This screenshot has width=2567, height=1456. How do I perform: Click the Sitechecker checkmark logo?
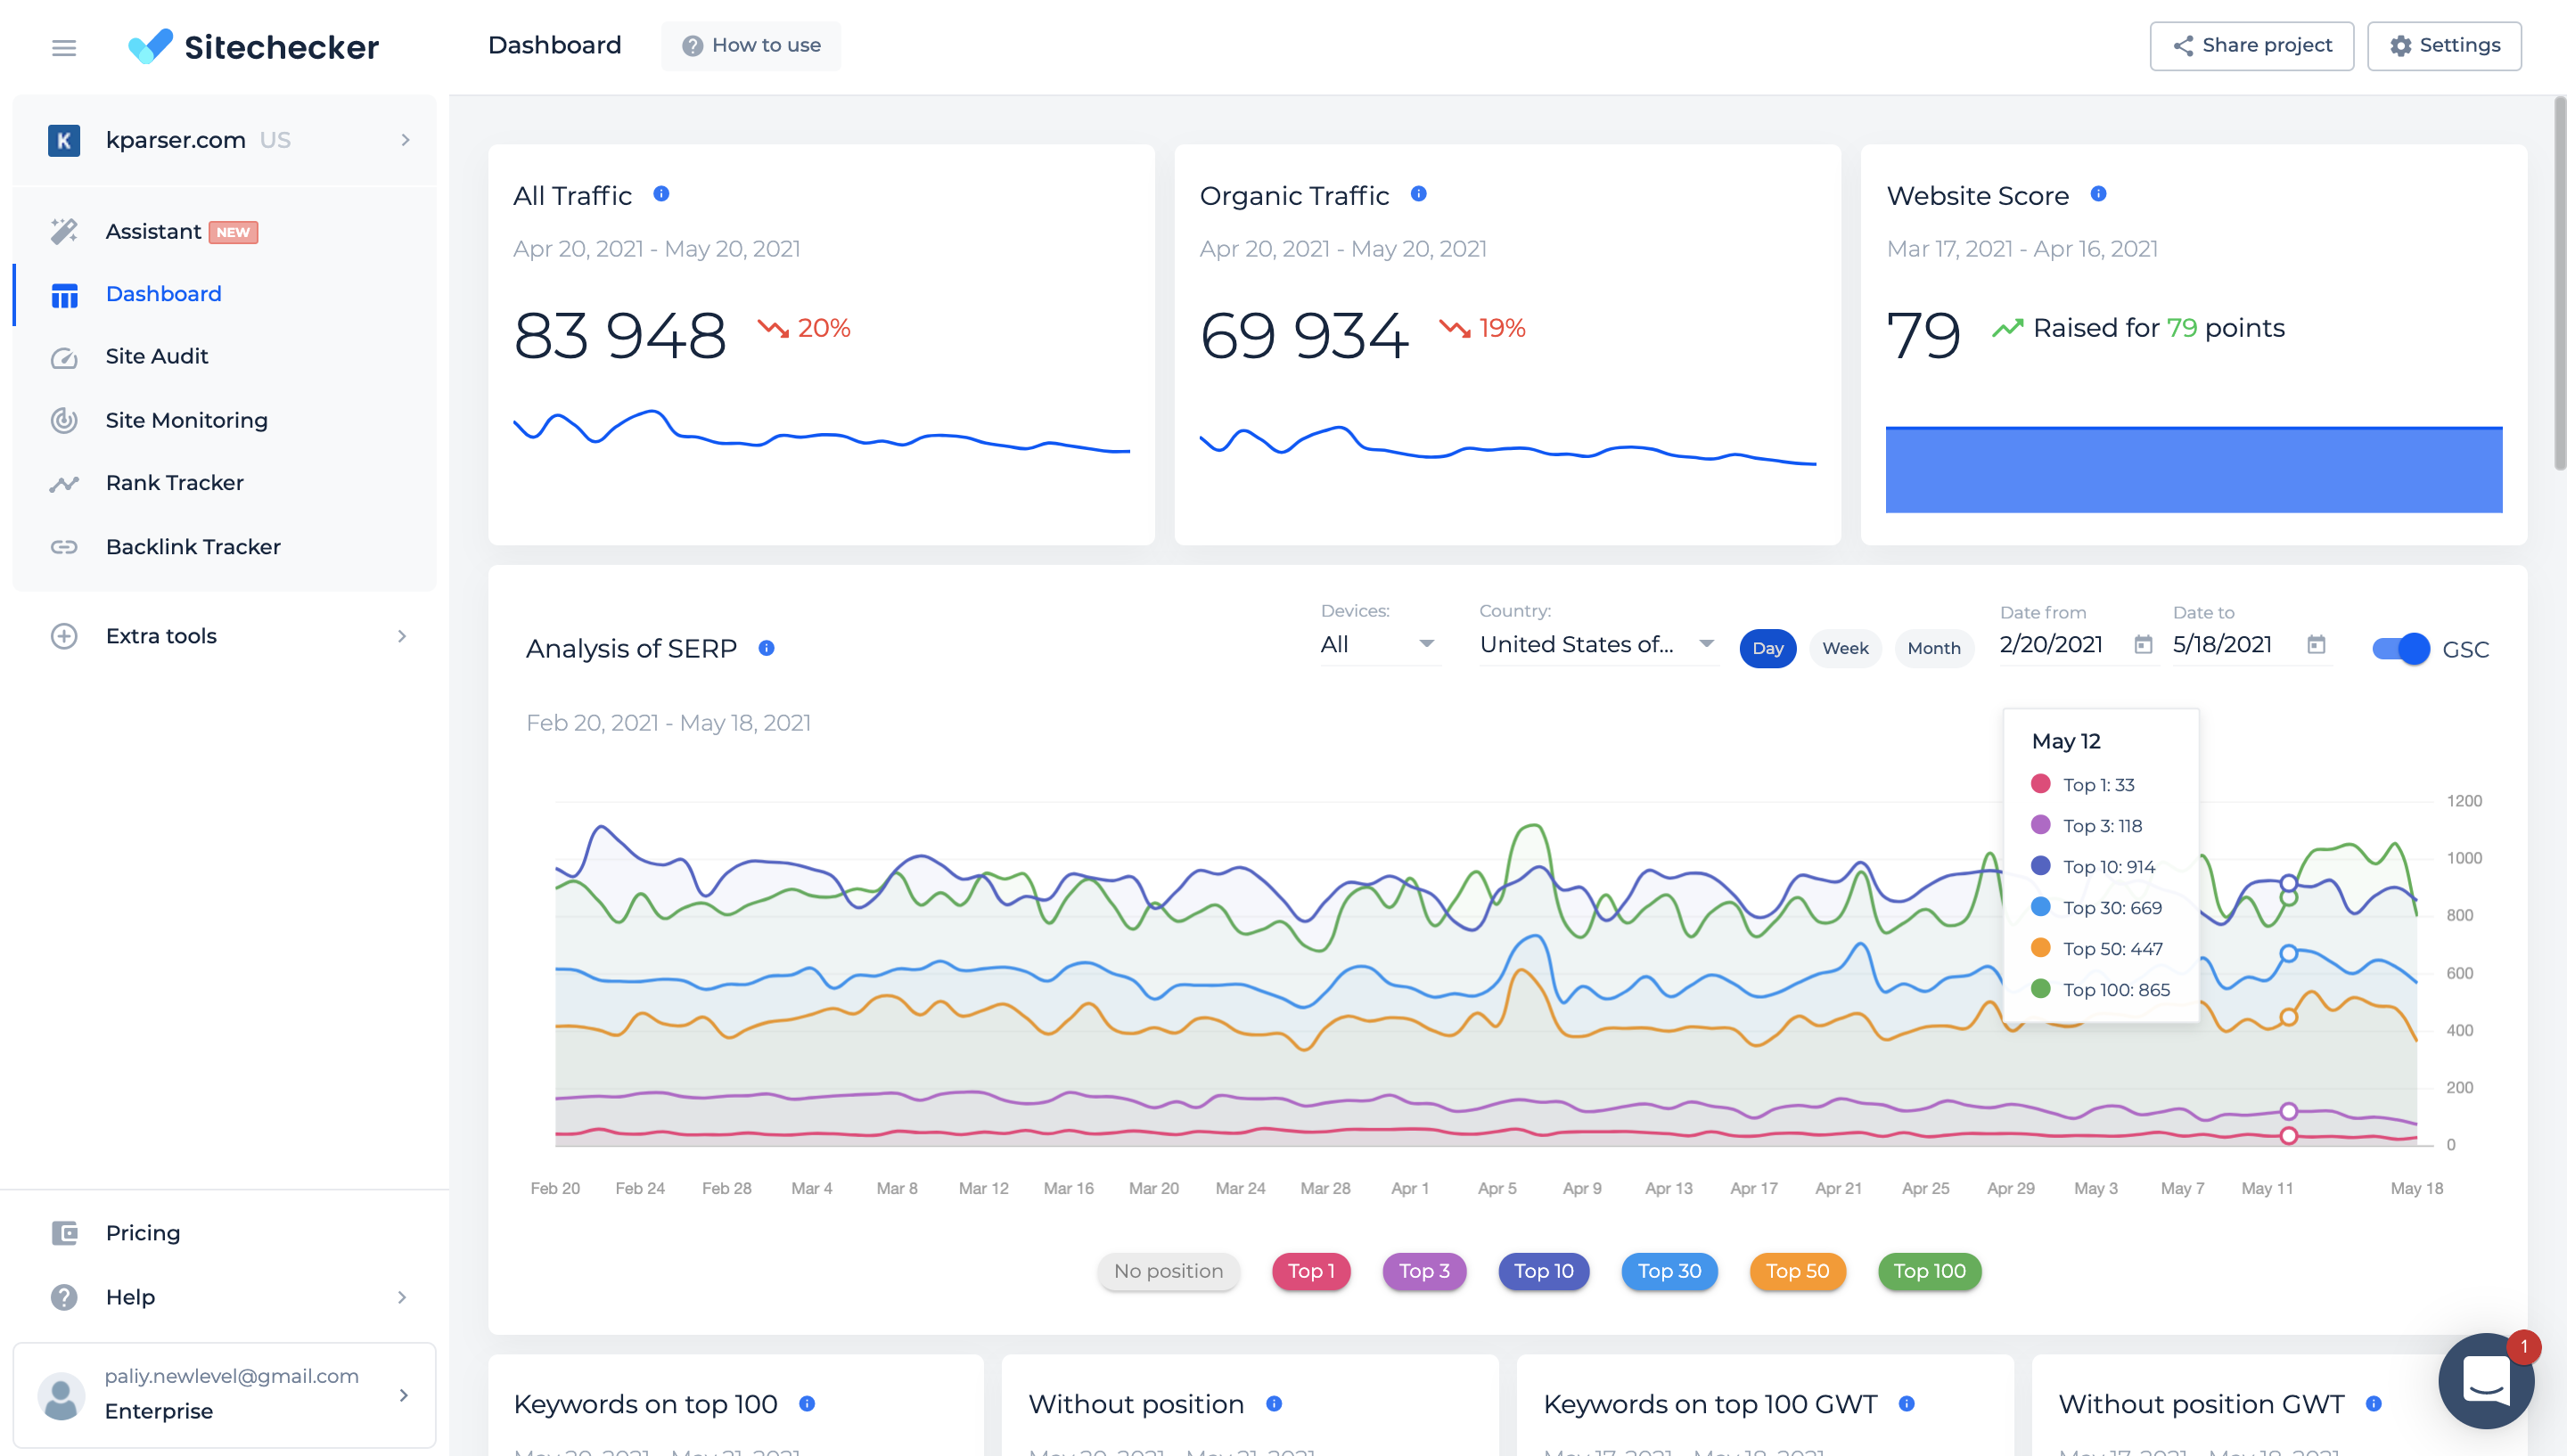151,46
